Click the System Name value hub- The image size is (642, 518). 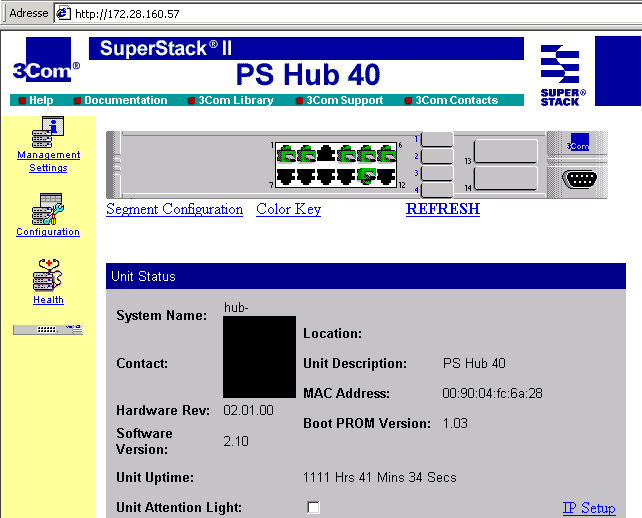[x=236, y=307]
